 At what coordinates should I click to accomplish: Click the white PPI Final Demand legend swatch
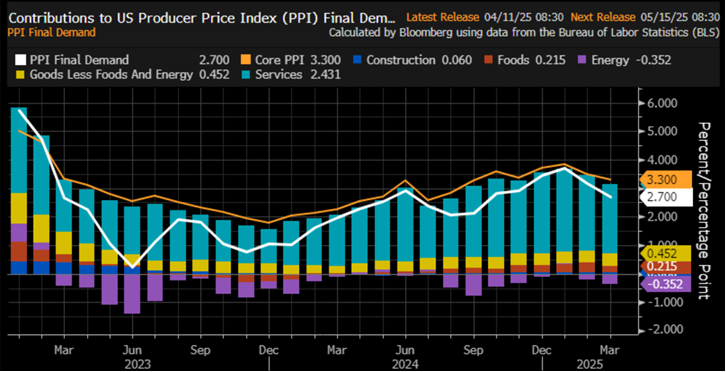point(20,60)
